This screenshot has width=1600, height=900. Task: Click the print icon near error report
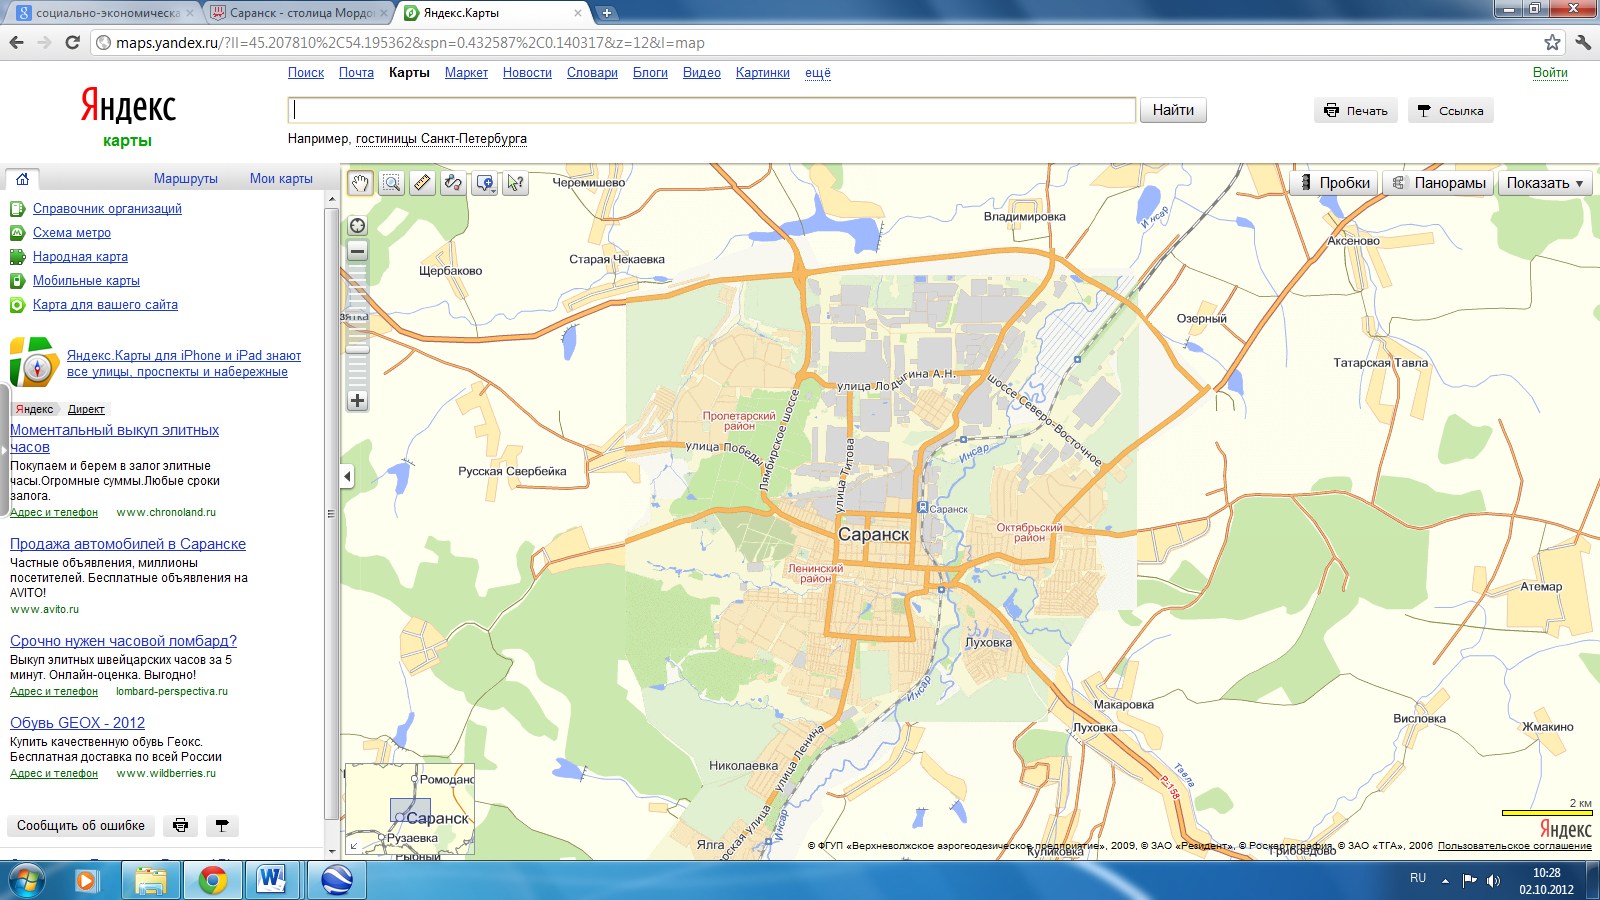(x=180, y=826)
